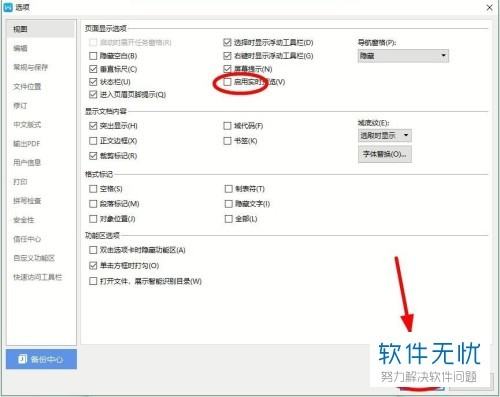Toggle the 状态栏(U) checkbox

pyautogui.click(x=93, y=82)
